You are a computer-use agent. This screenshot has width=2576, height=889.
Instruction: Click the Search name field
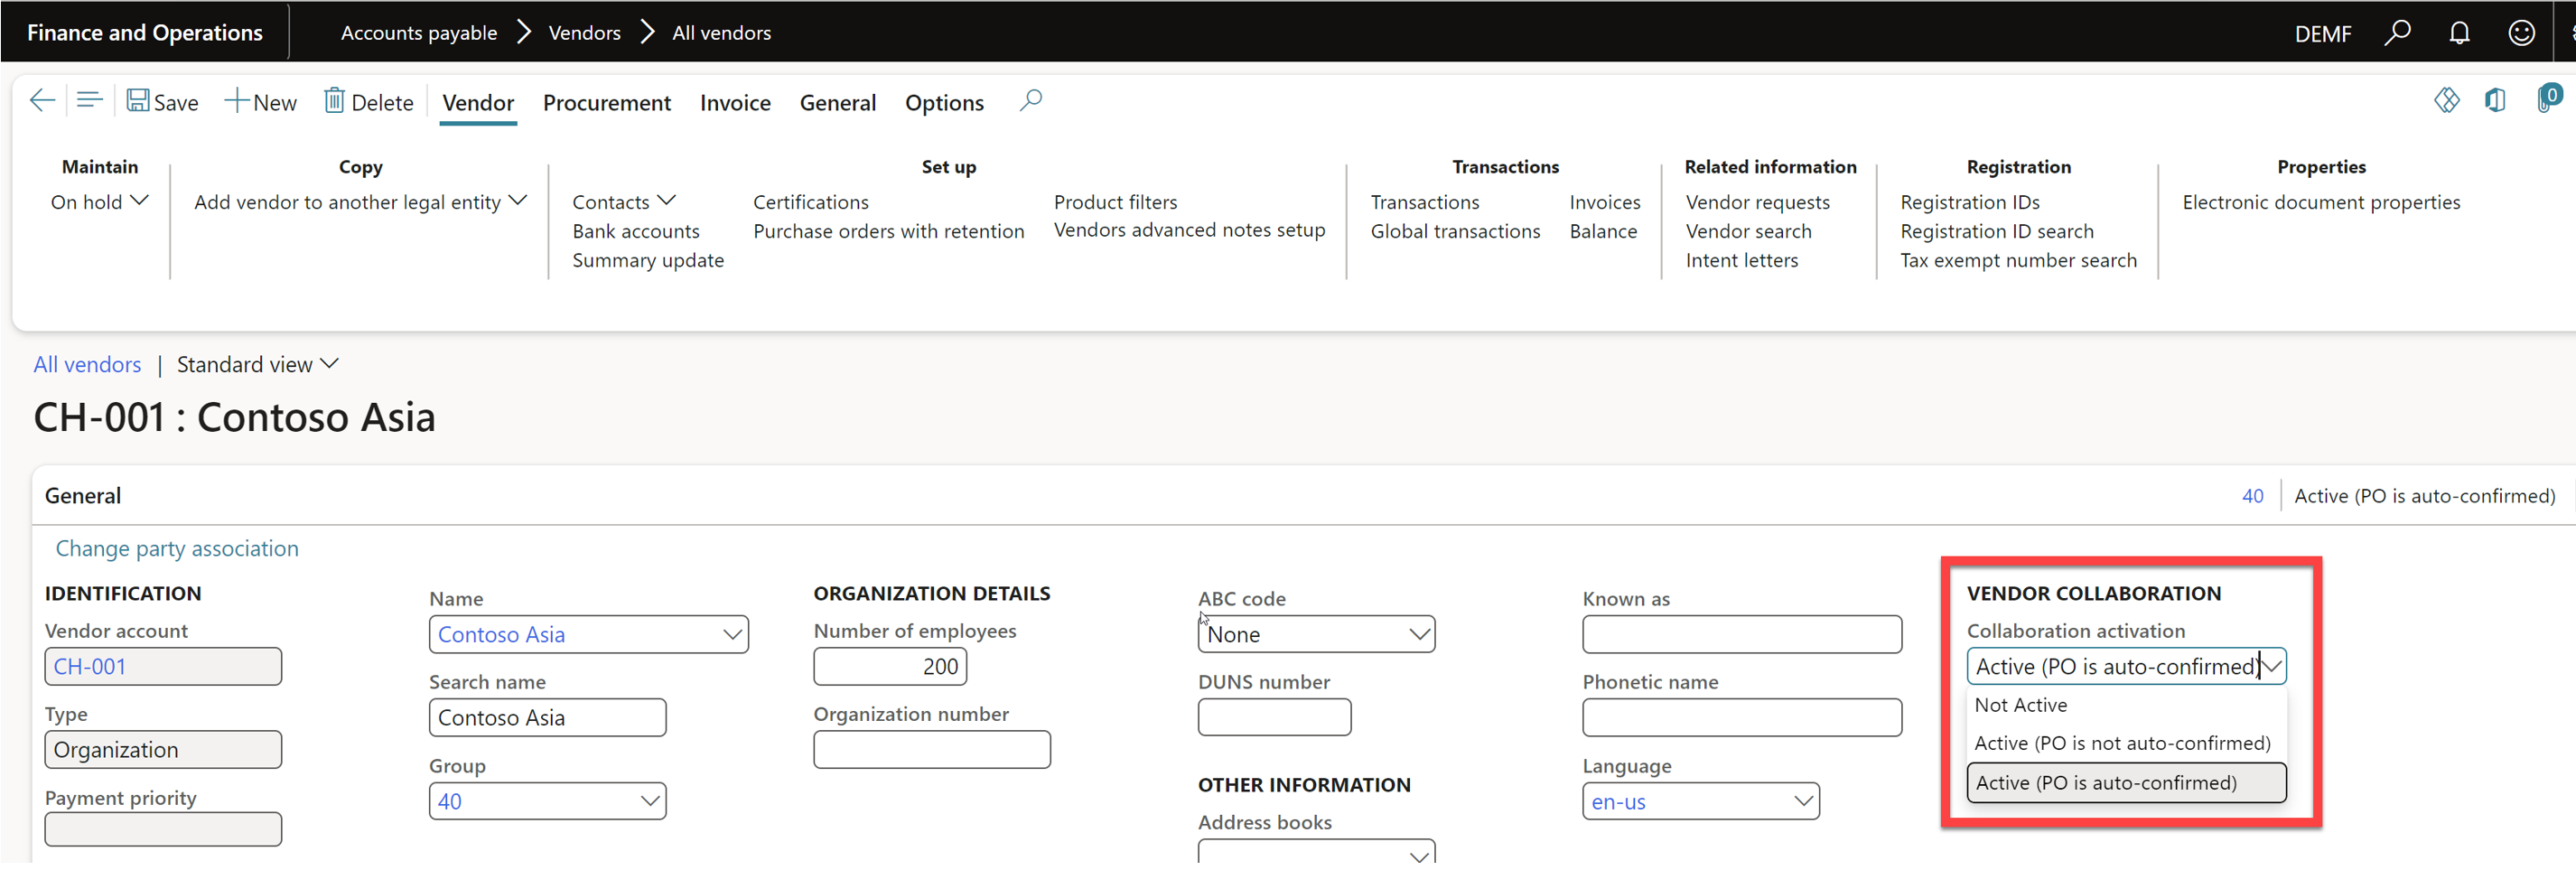[547, 717]
